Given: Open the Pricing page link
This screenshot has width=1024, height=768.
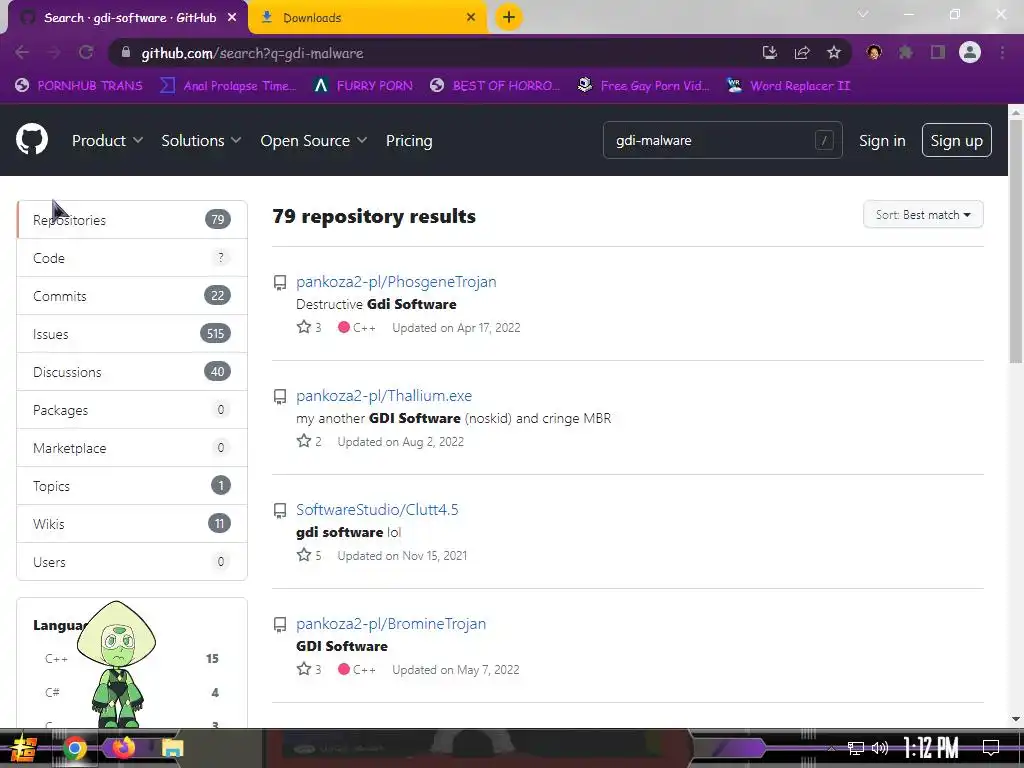Looking at the screenshot, I should click(x=409, y=140).
